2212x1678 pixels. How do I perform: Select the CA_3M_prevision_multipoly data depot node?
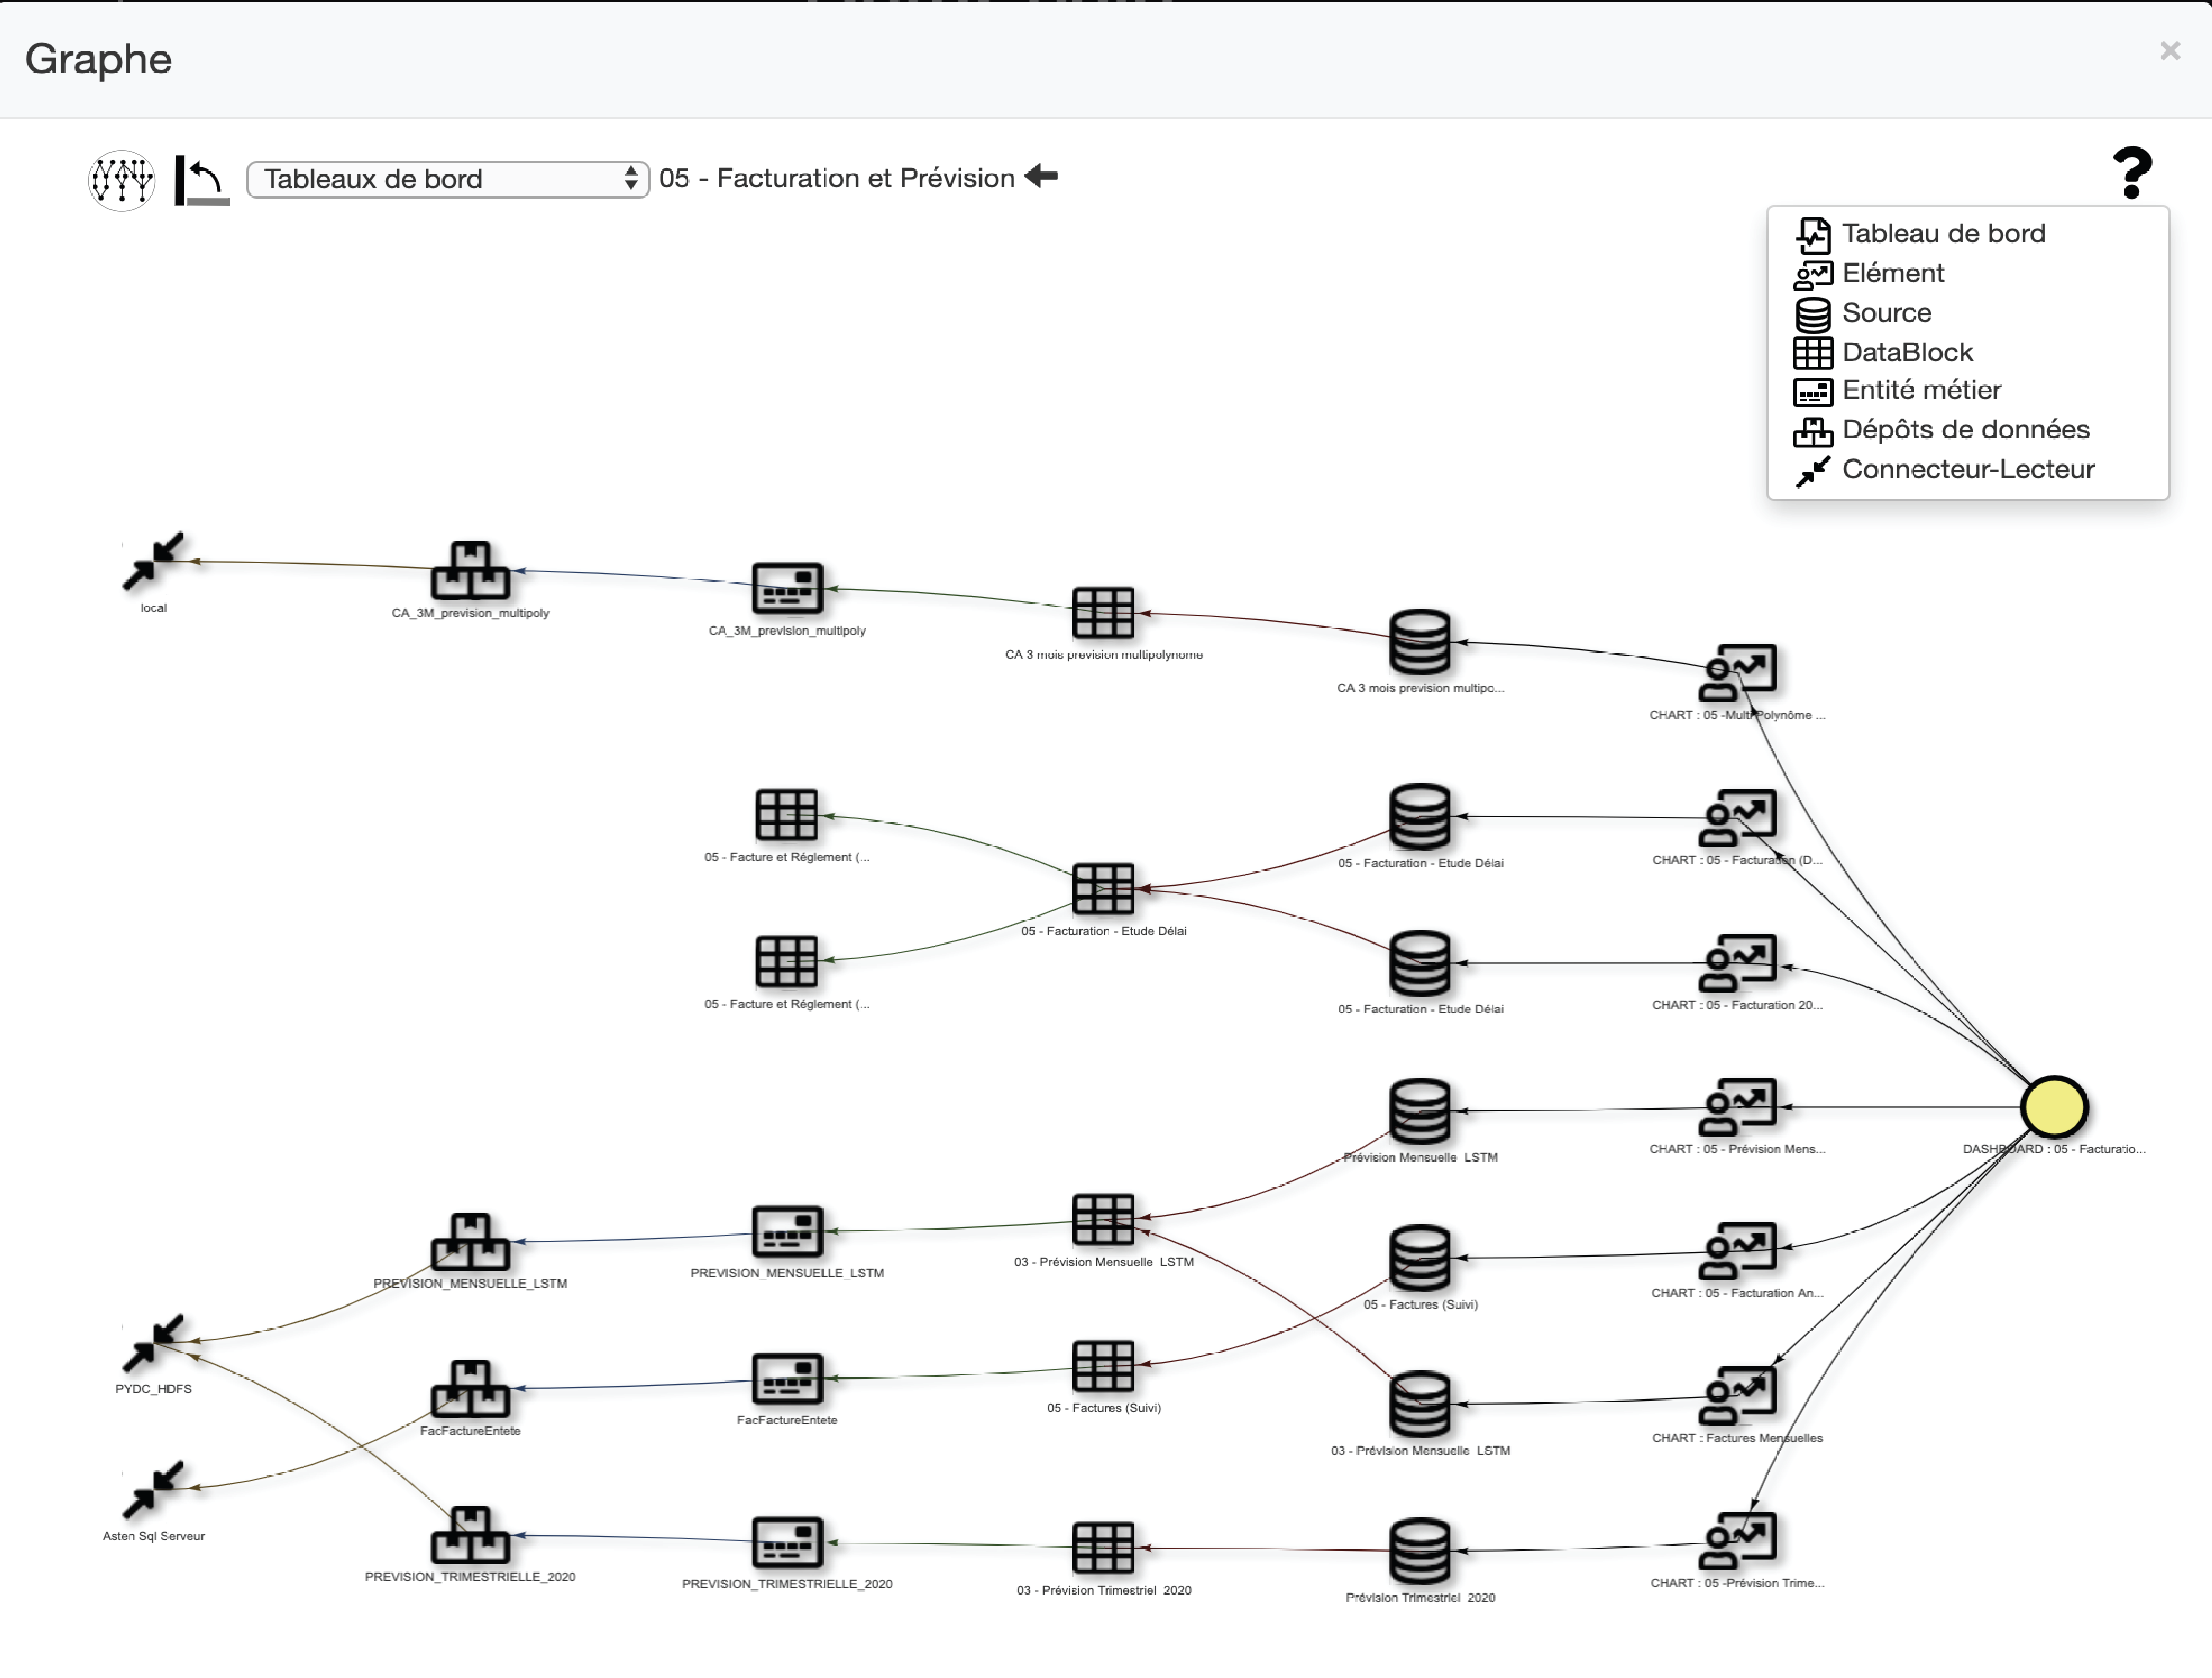[470, 571]
